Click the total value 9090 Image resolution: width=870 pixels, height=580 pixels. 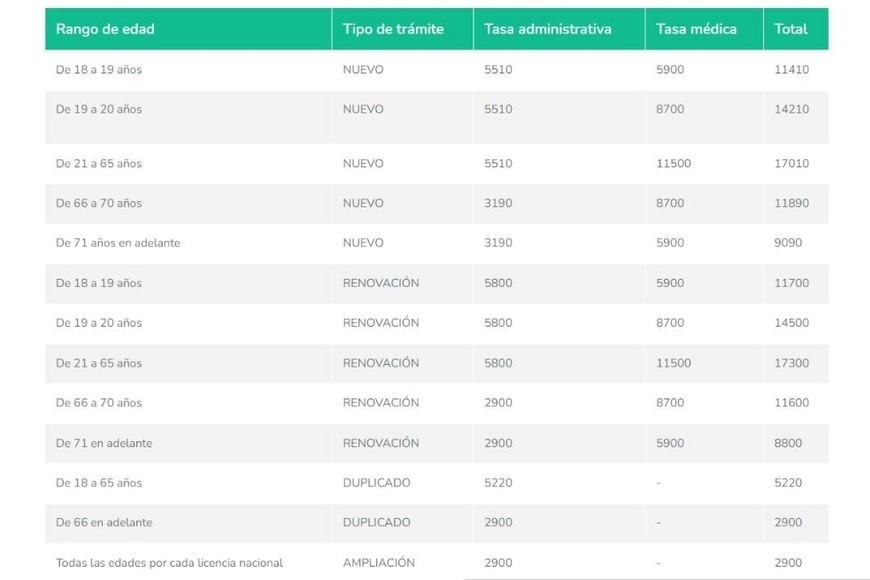coord(788,243)
